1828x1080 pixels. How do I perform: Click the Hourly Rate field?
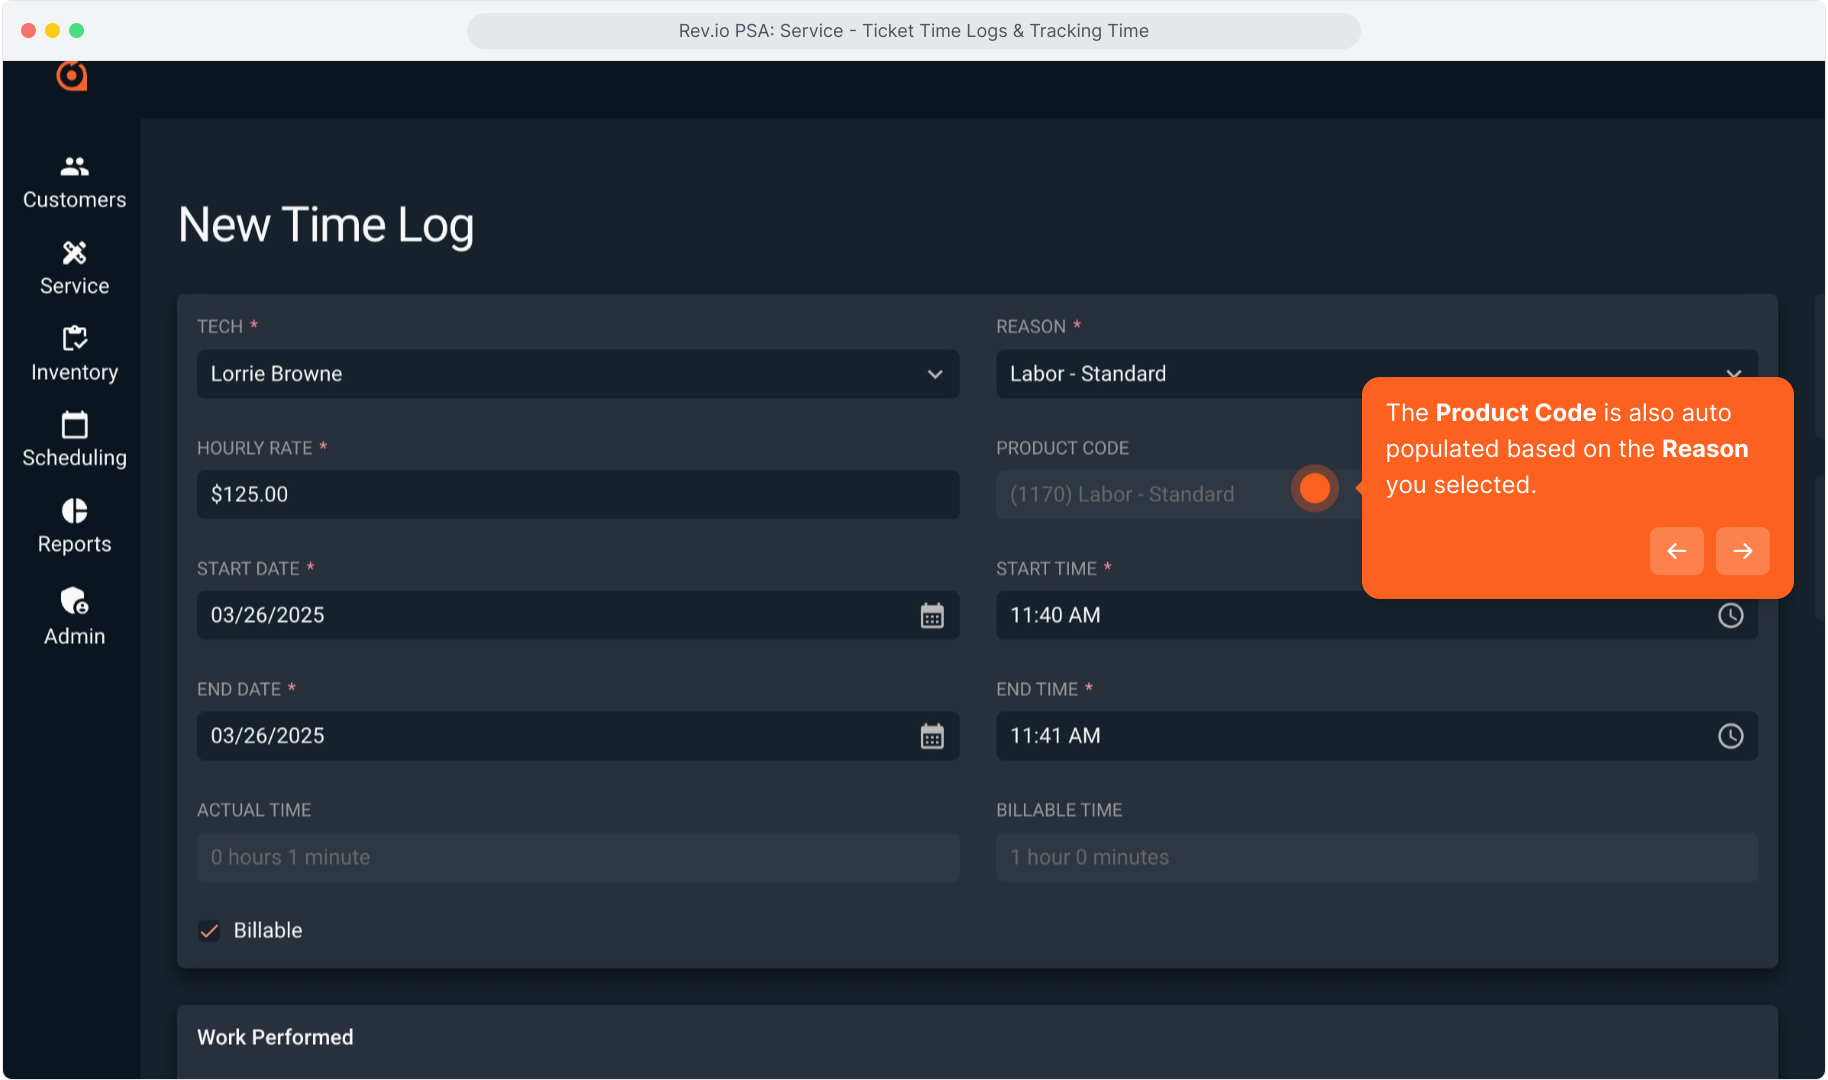[577, 495]
